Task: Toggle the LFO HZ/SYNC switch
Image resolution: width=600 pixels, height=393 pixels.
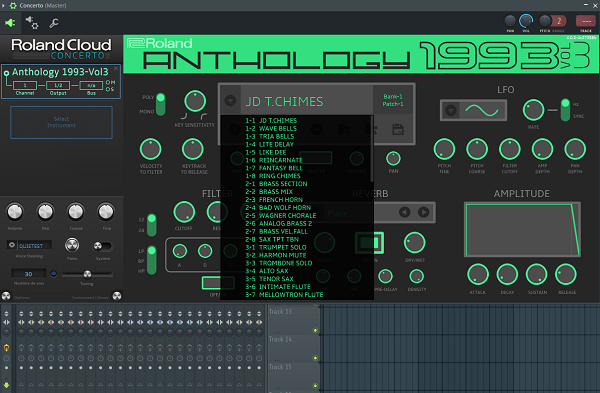Action: tap(565, 110)
